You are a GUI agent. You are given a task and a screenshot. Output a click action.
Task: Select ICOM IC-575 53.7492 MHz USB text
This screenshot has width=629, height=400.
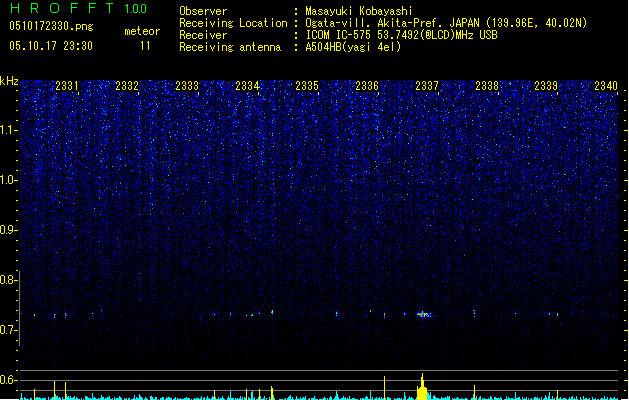point(402,35)
